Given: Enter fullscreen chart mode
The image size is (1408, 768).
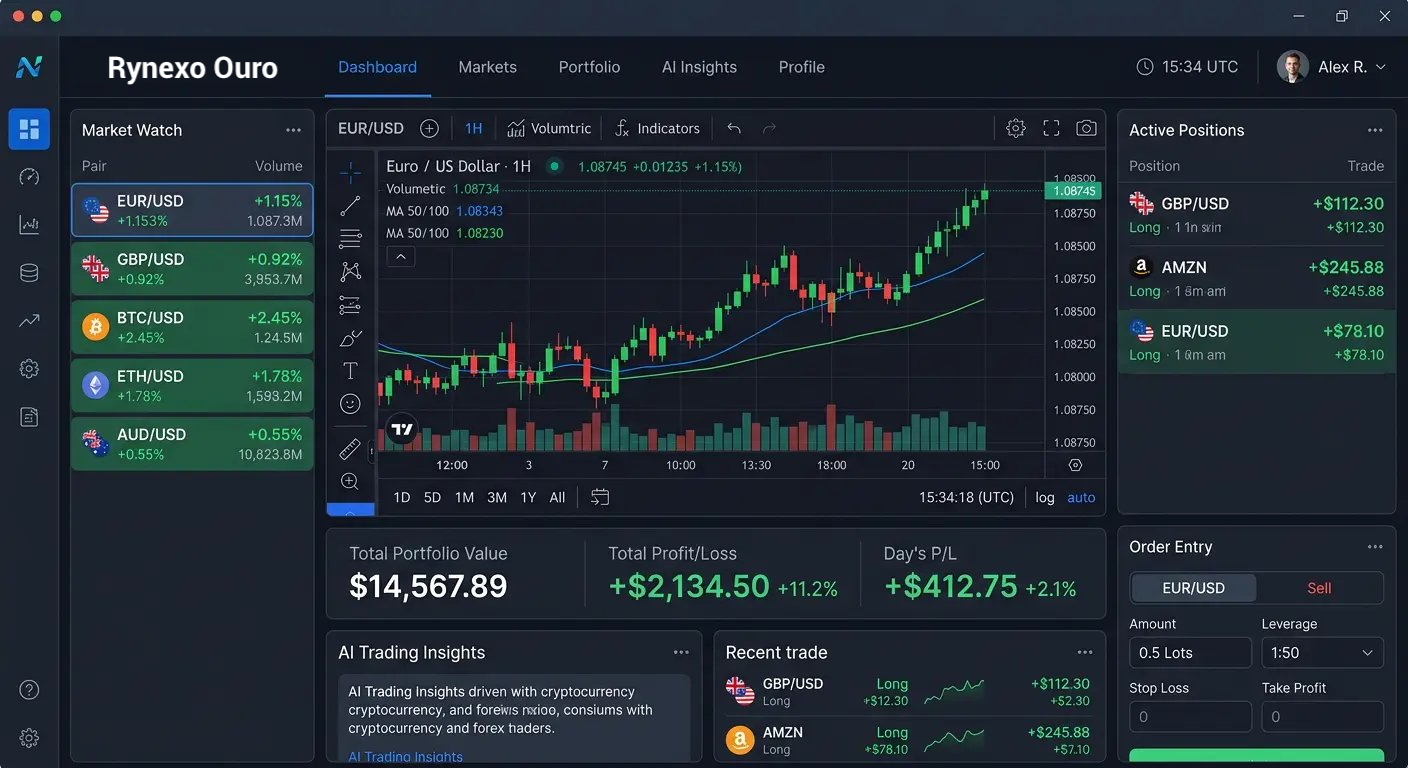Looking at the screenshot, I should click(x=1051, y=128).
